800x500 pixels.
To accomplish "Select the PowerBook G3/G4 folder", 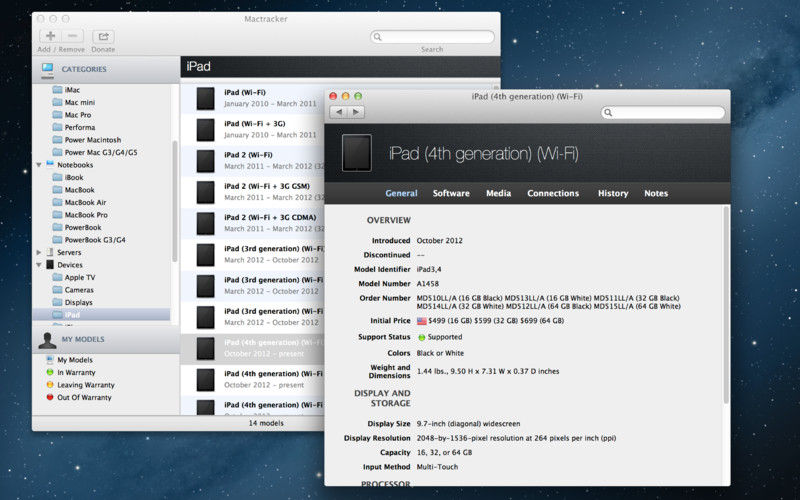I will (89, 240).
